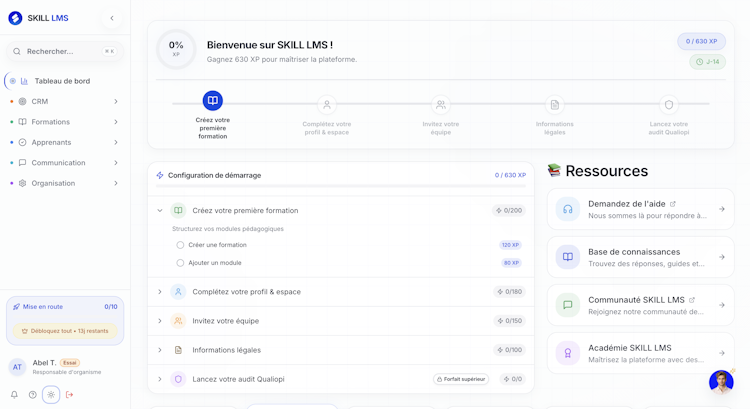Click the SKILL LMS logo icon
Screen dimensions: 750x409
[15, 18]
